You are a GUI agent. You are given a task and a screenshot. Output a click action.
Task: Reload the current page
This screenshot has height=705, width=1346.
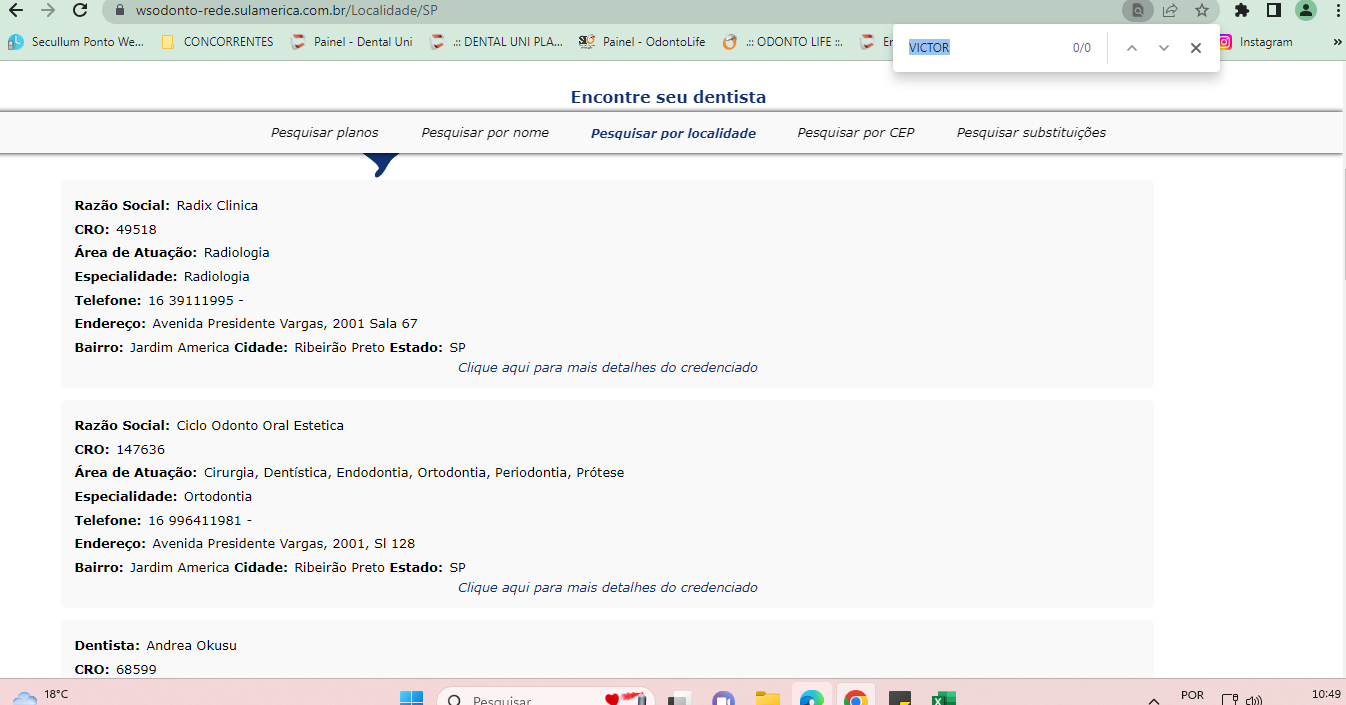click(81, 10)
